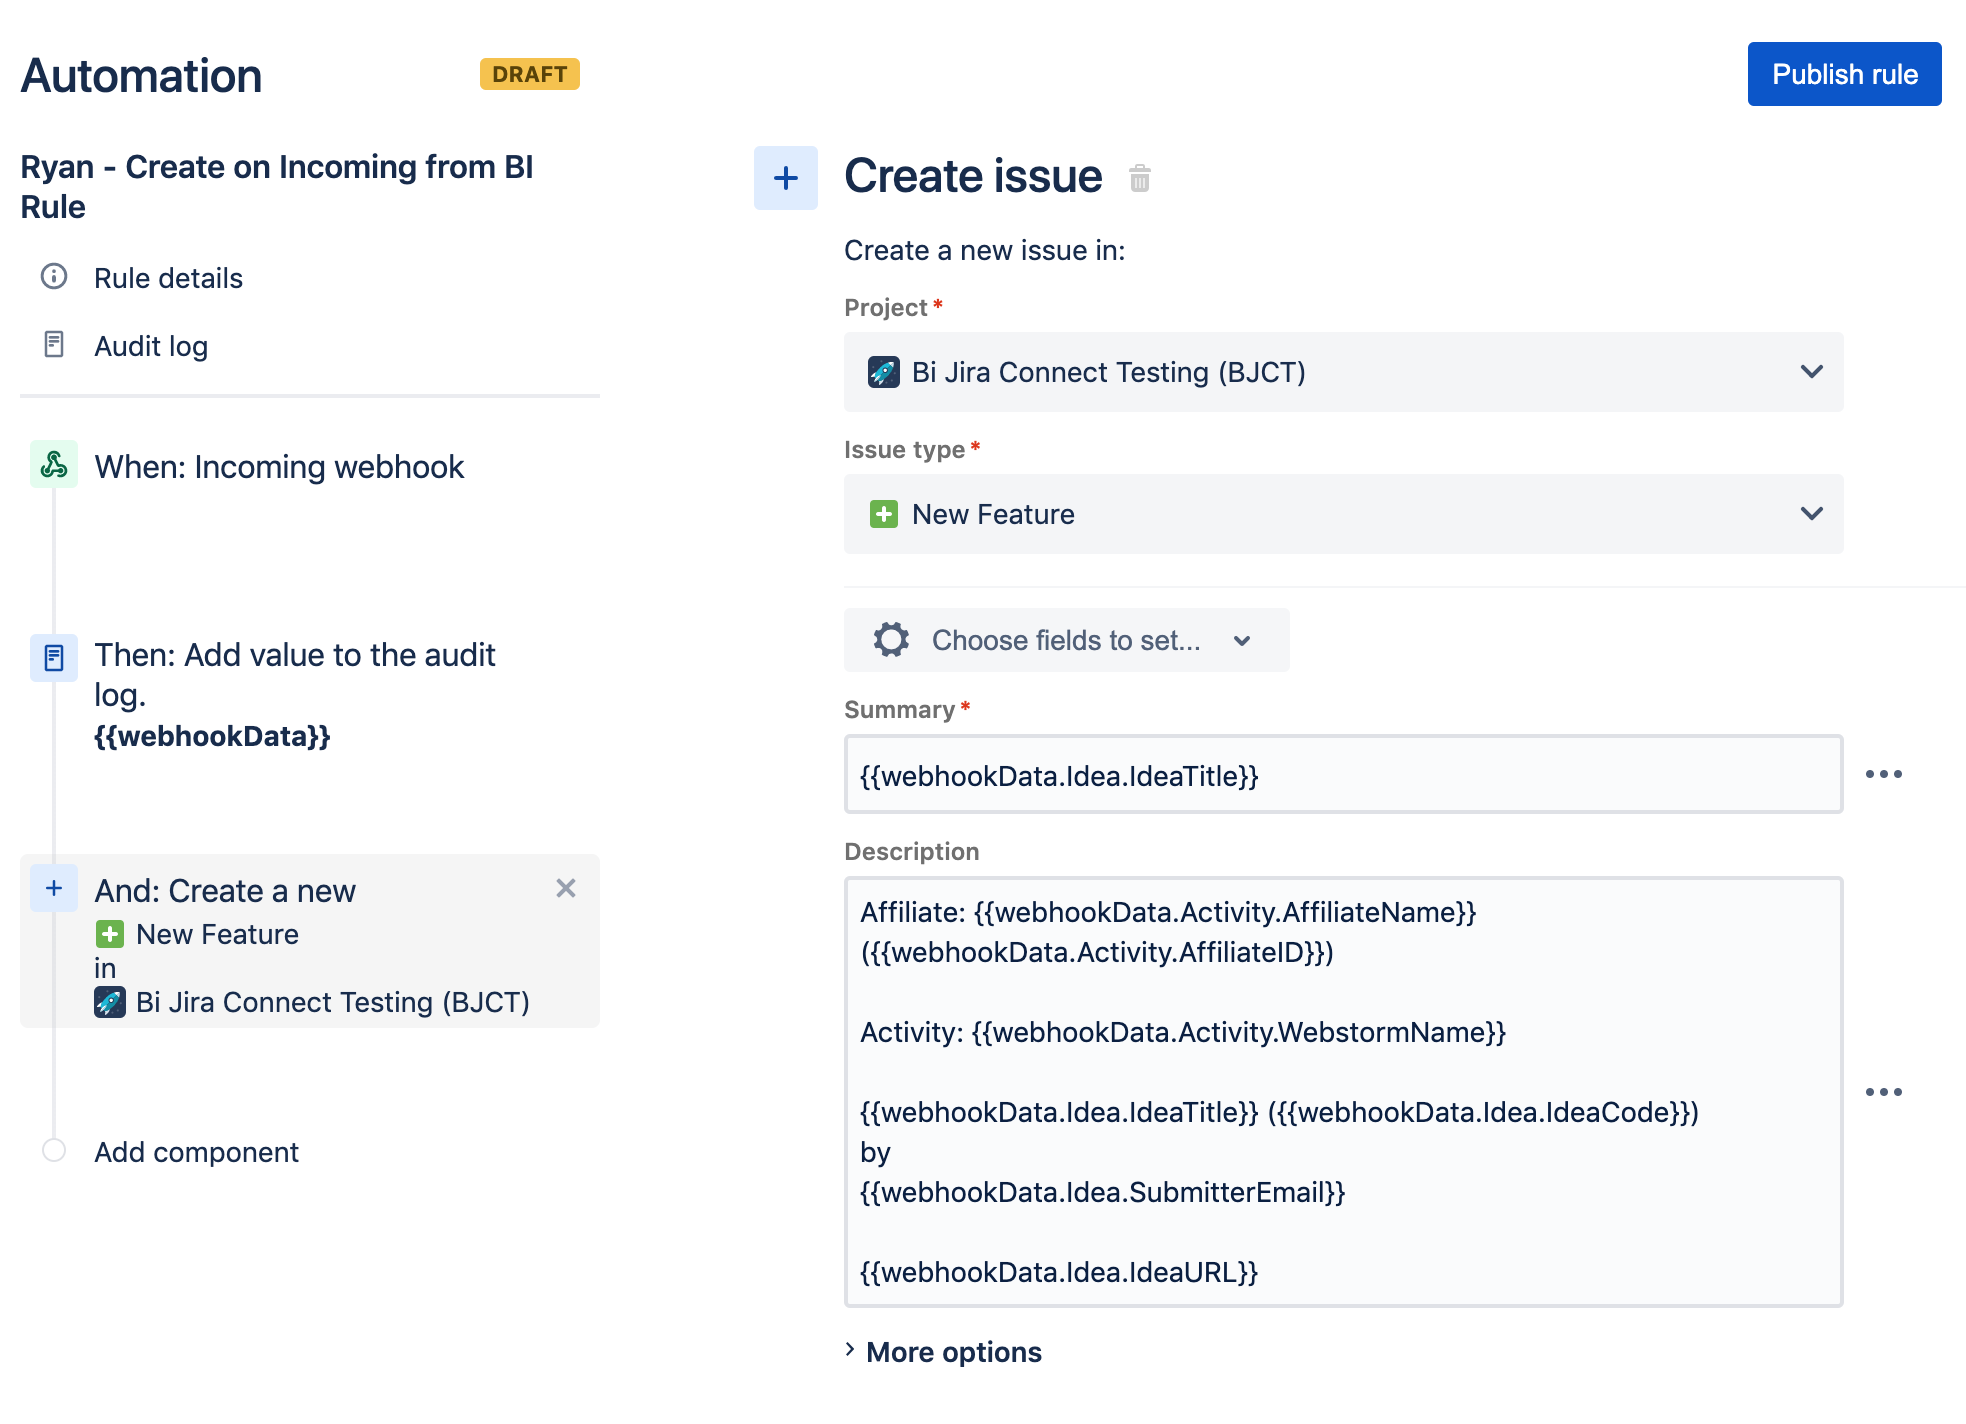Open the Issue type dropdown
Screen dimensions: 1966x1424
(1344, 514)
